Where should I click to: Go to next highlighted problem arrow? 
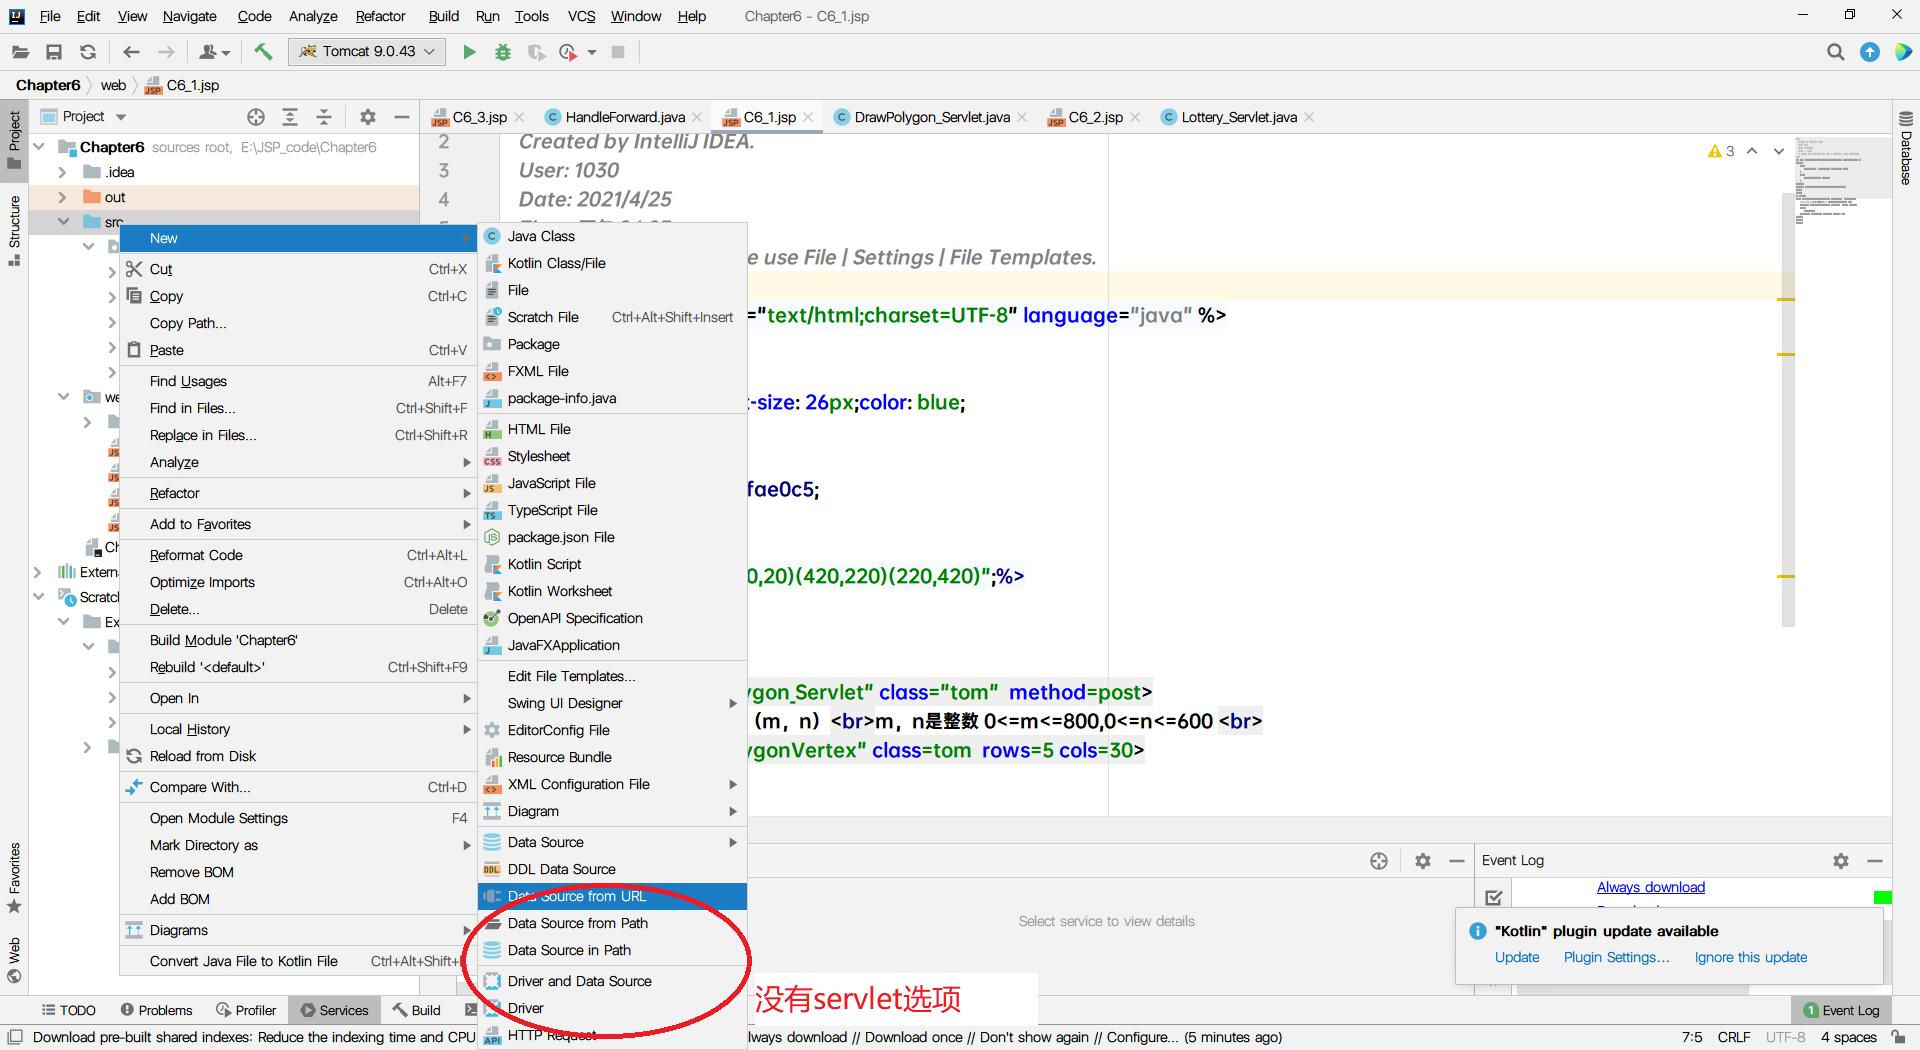[x=1779, y=151]
